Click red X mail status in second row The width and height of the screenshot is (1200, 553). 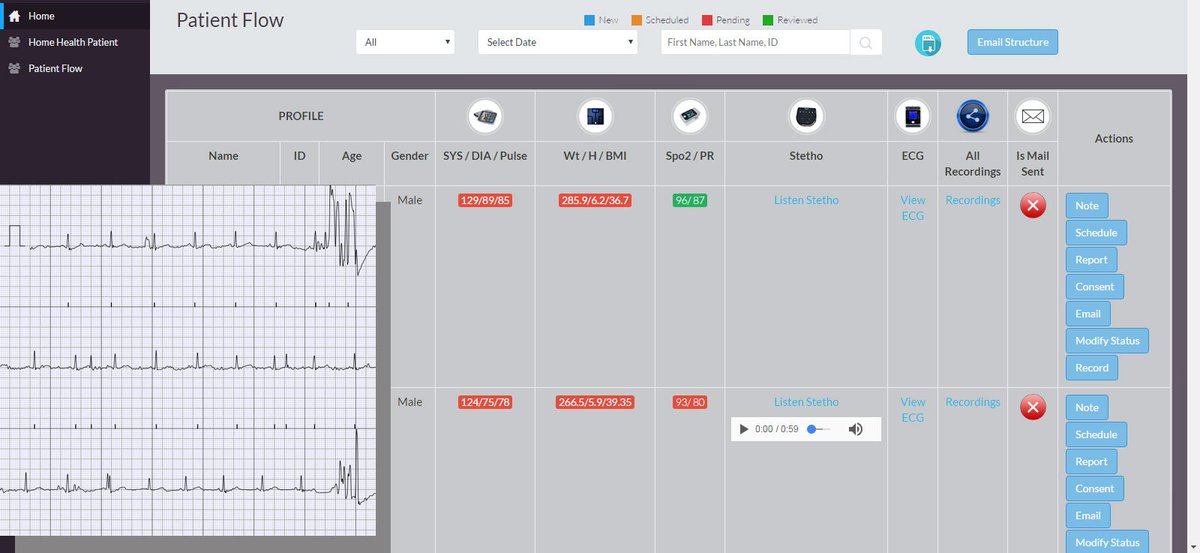pyautogui.click(x=1033, y=408)
